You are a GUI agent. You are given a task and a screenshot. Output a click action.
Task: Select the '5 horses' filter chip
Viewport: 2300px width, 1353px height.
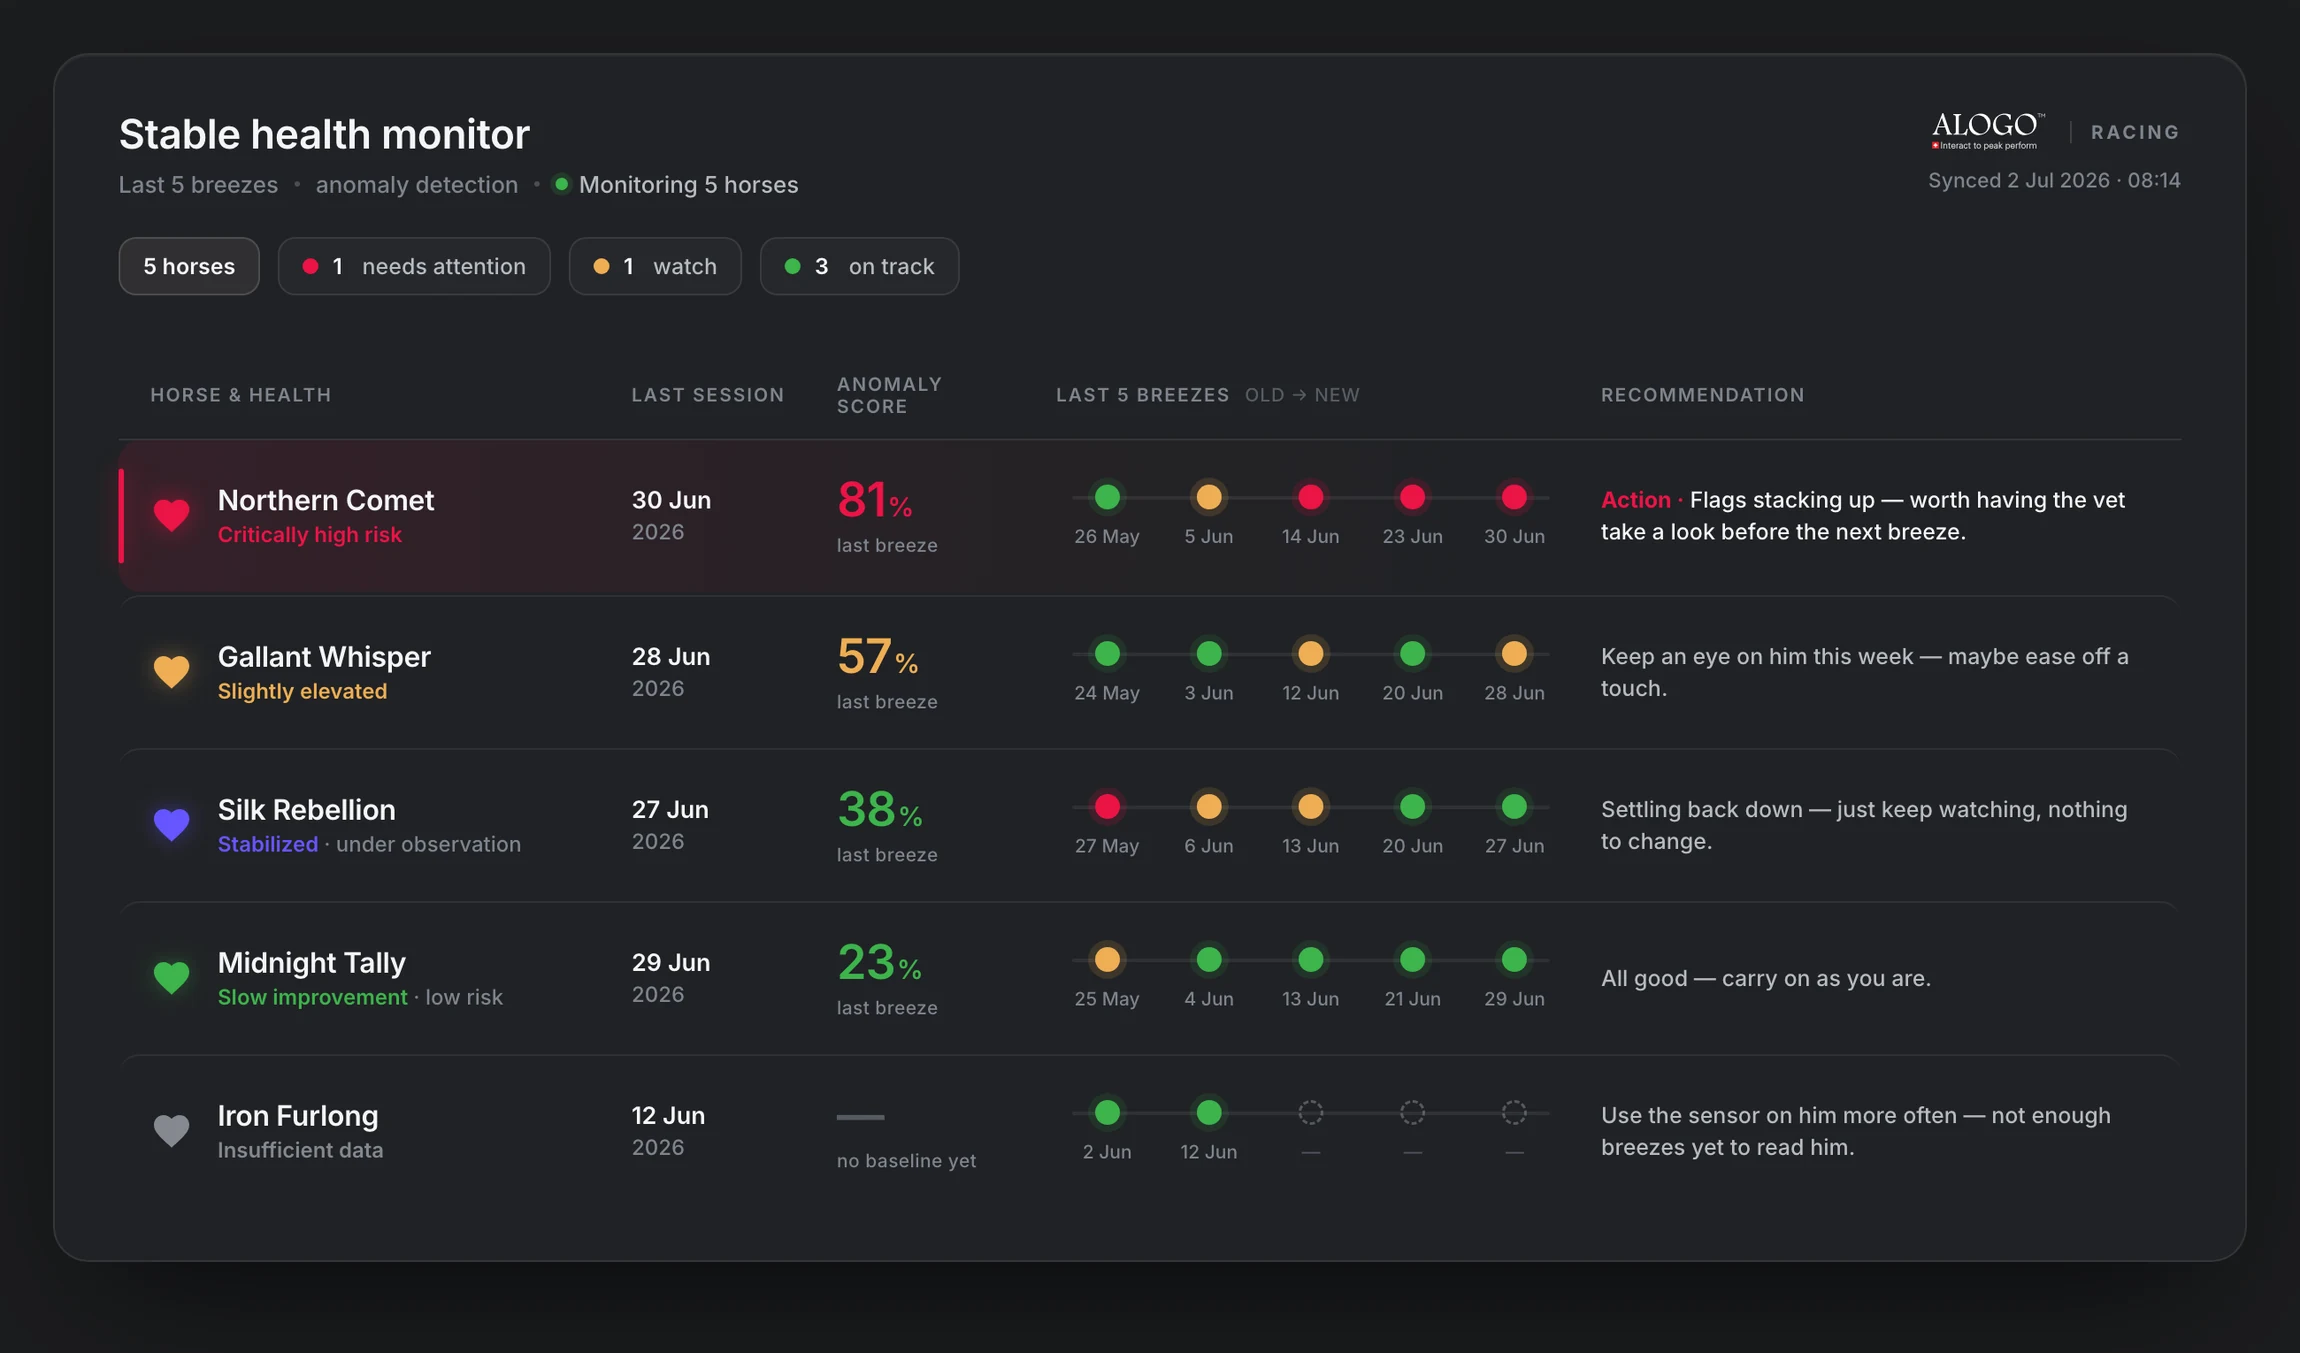[x=189, y=266]
